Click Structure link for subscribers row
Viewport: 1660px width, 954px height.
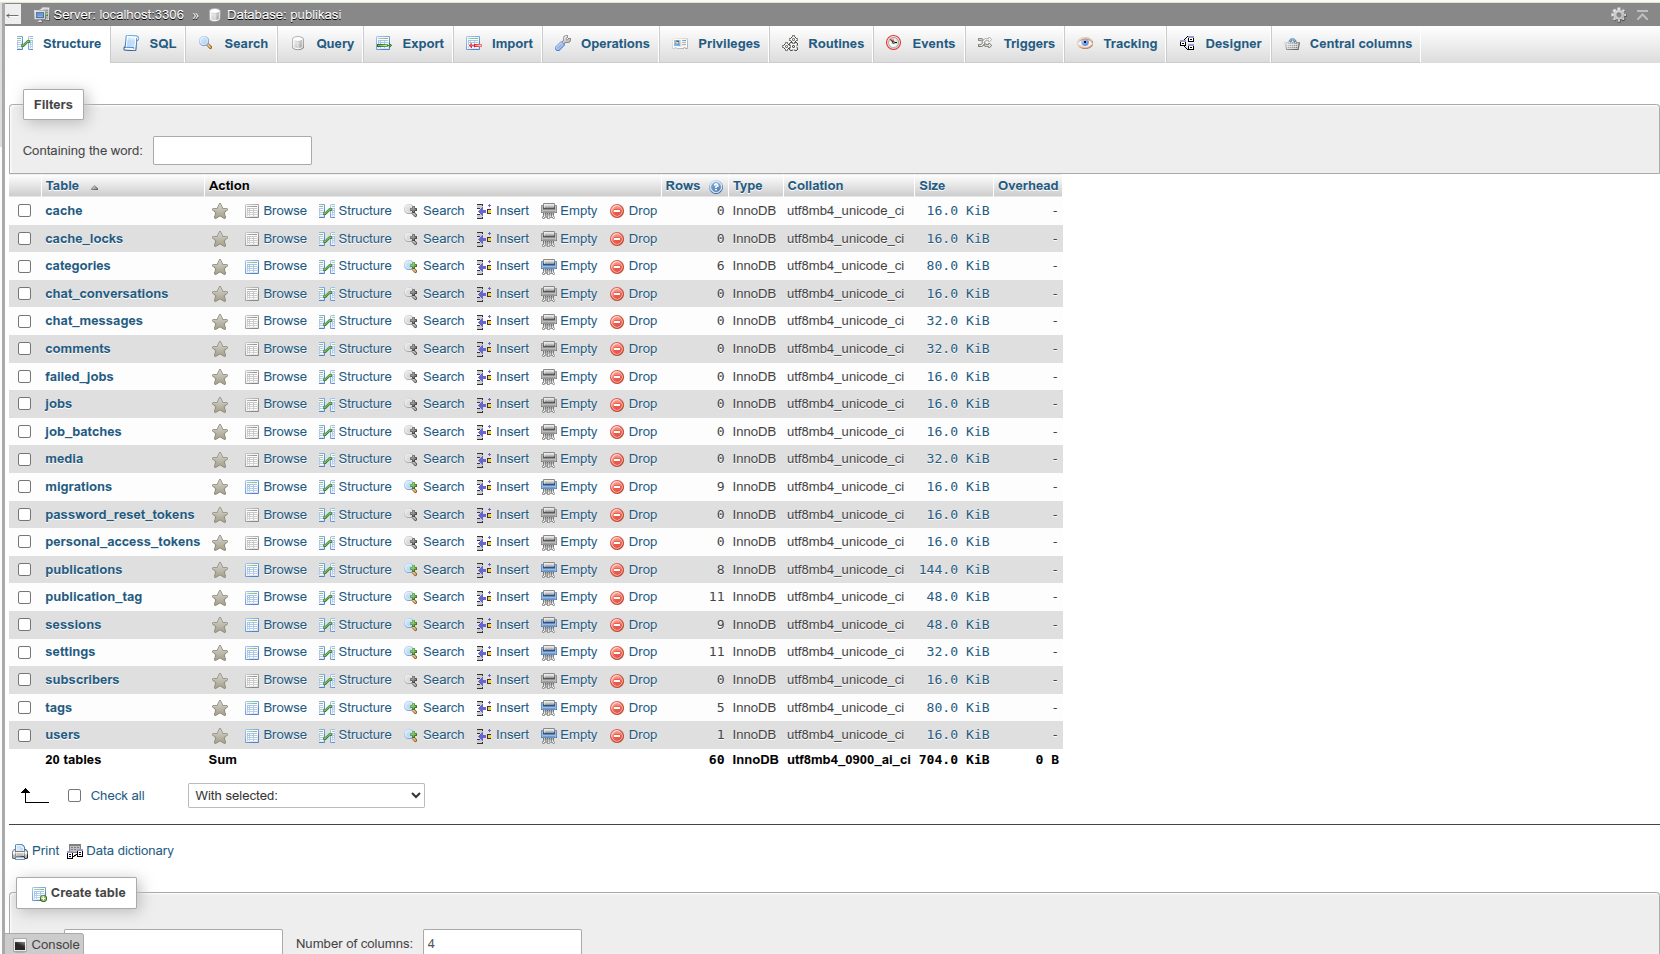pyautogui.click(x=365, y=680)
